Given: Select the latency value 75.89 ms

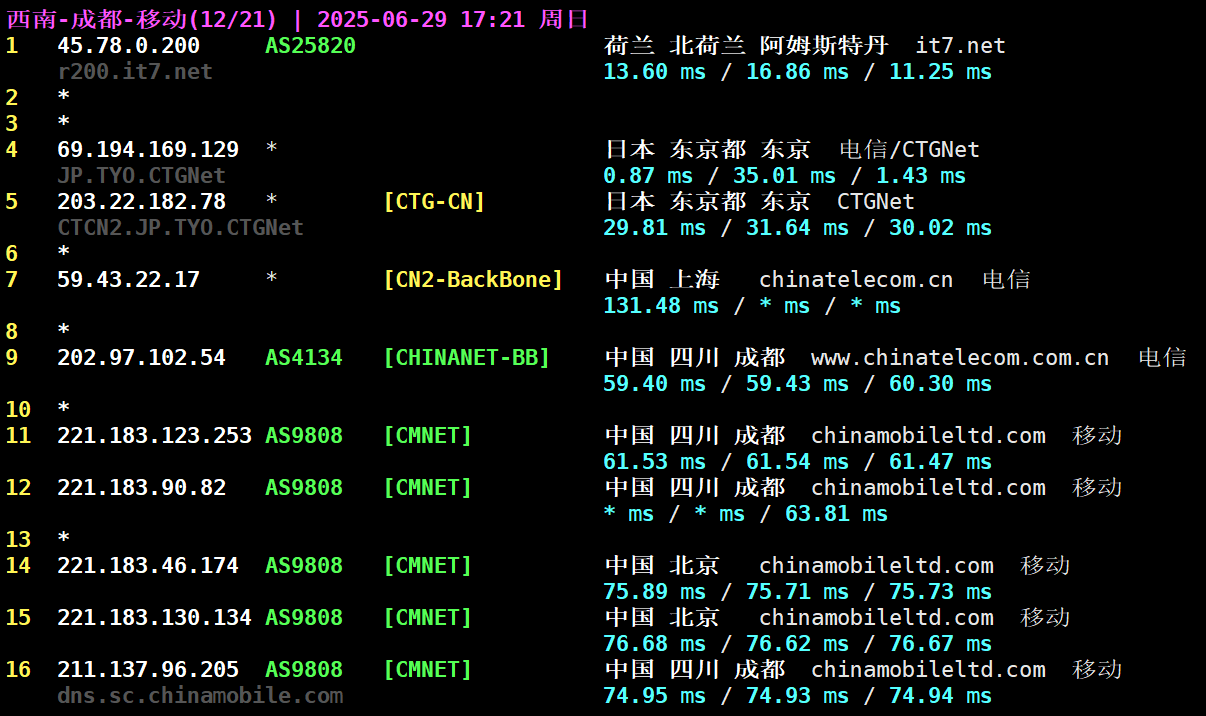Looking at the screenshot, I should click(655, 592).
